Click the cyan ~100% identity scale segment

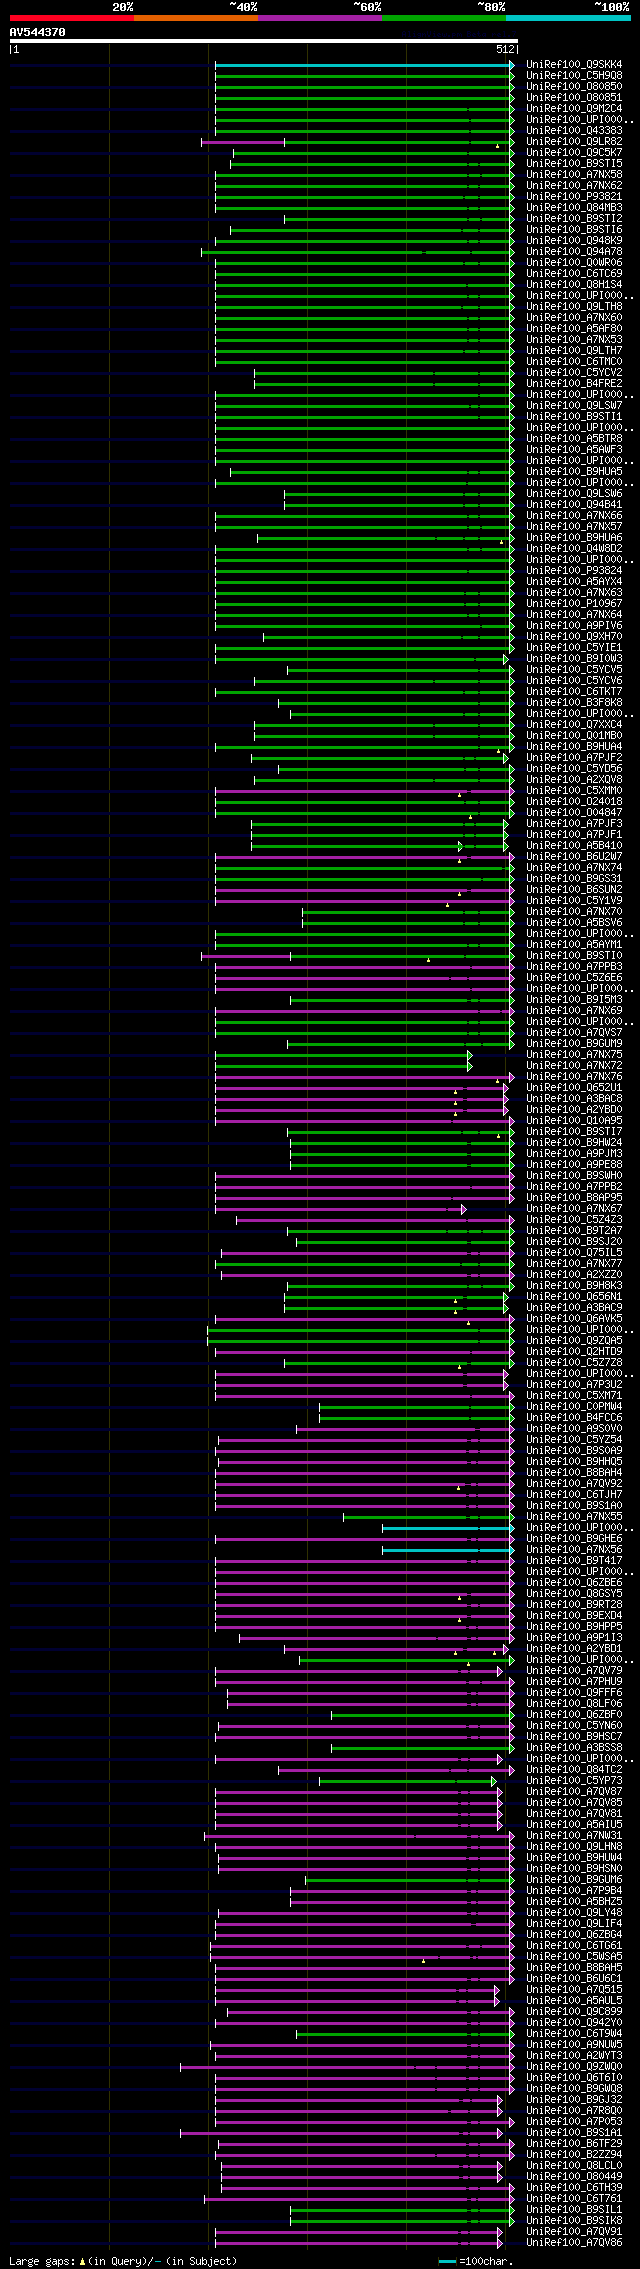tap(568, 18)
